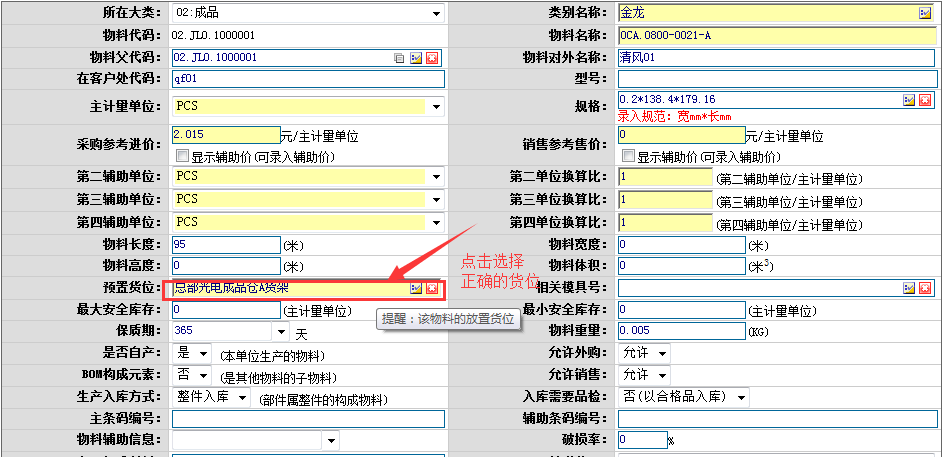Clear 物料父代码 with the red X icon
Screen dimensions: 943x457
pos(432,58)
